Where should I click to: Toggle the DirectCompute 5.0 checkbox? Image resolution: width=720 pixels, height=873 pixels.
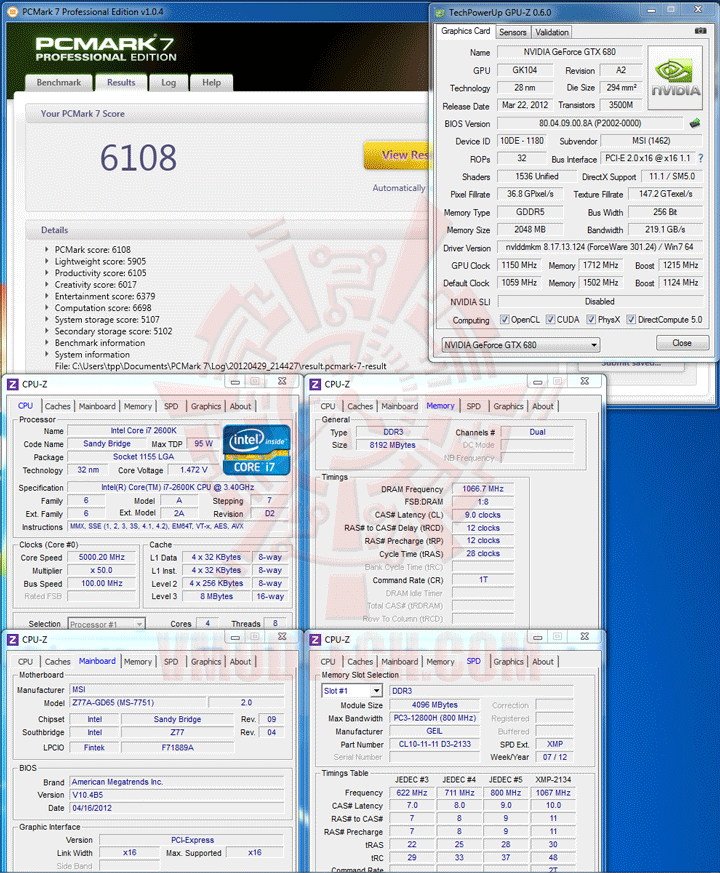631,320
